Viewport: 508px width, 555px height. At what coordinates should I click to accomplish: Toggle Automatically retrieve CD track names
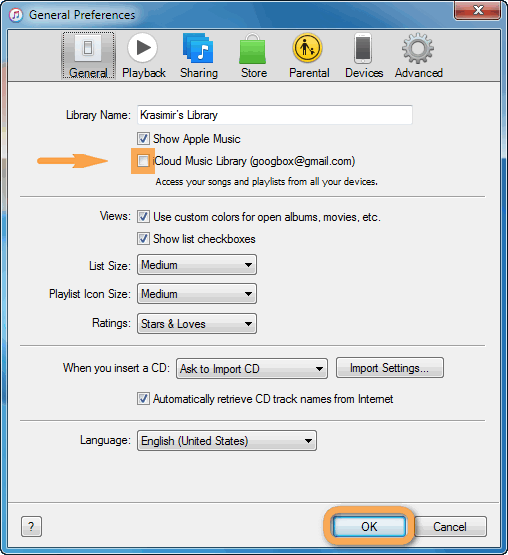[143, 399]
